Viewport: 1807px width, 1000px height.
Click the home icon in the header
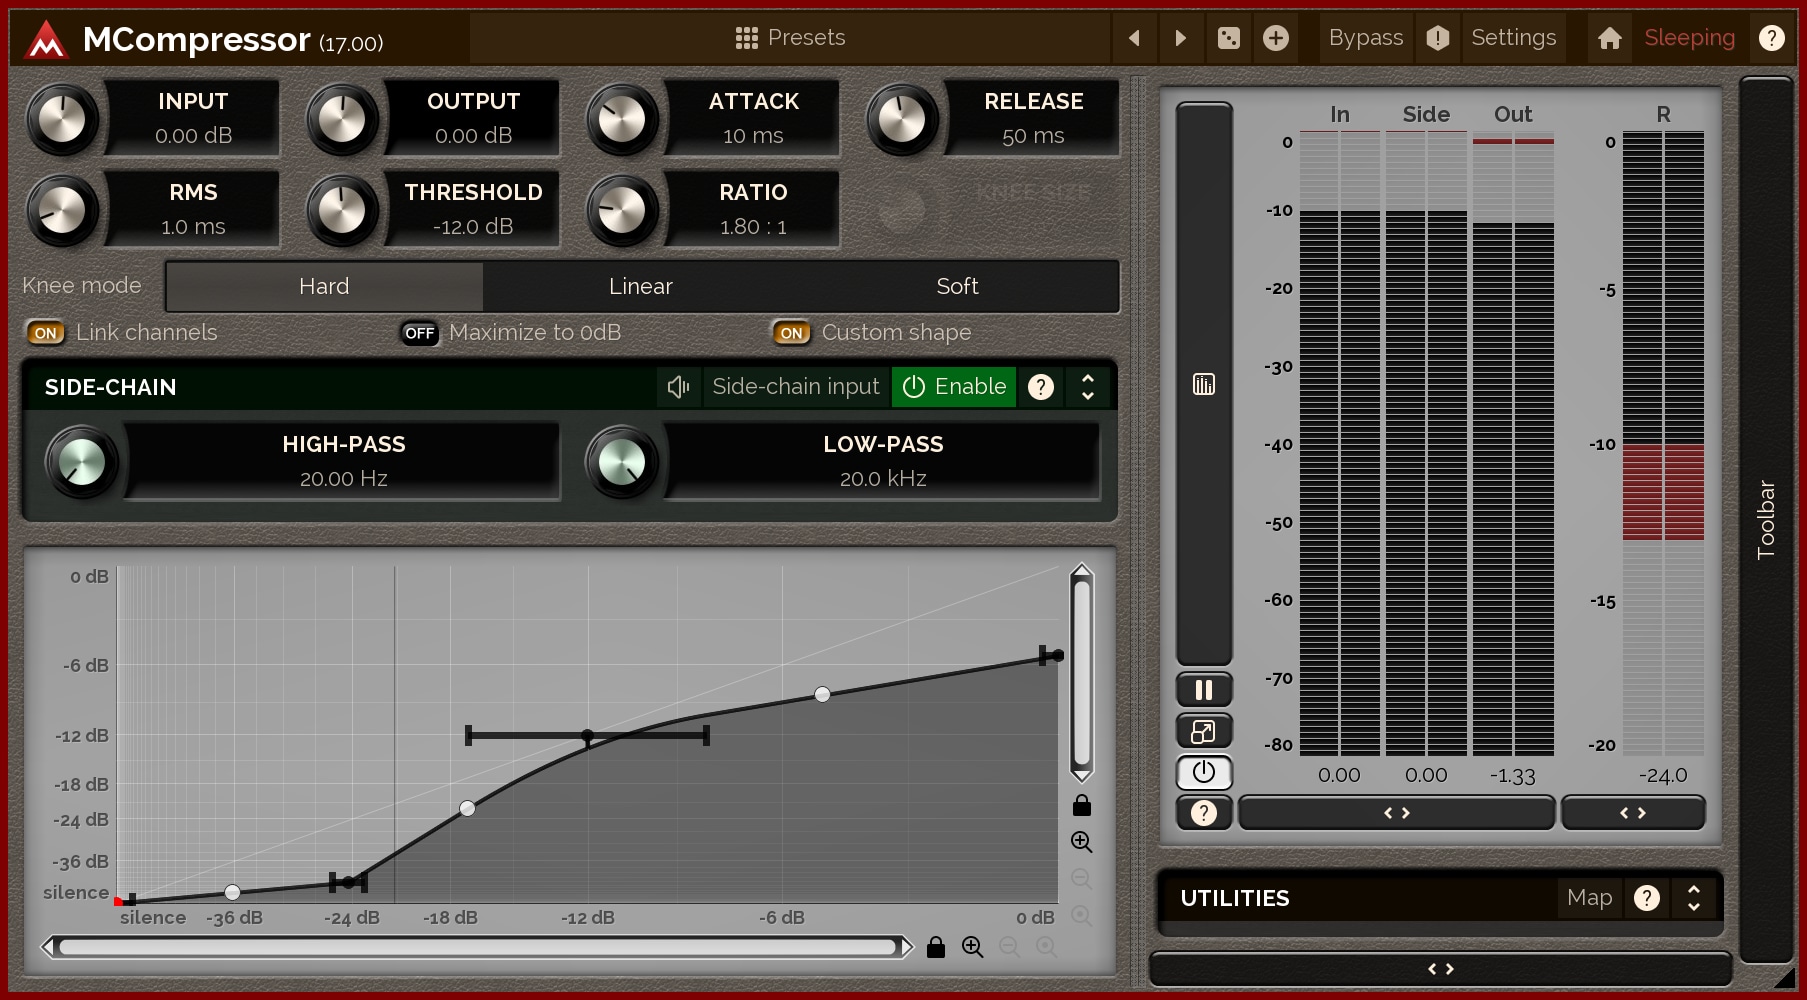click(x=1609, y=38)
